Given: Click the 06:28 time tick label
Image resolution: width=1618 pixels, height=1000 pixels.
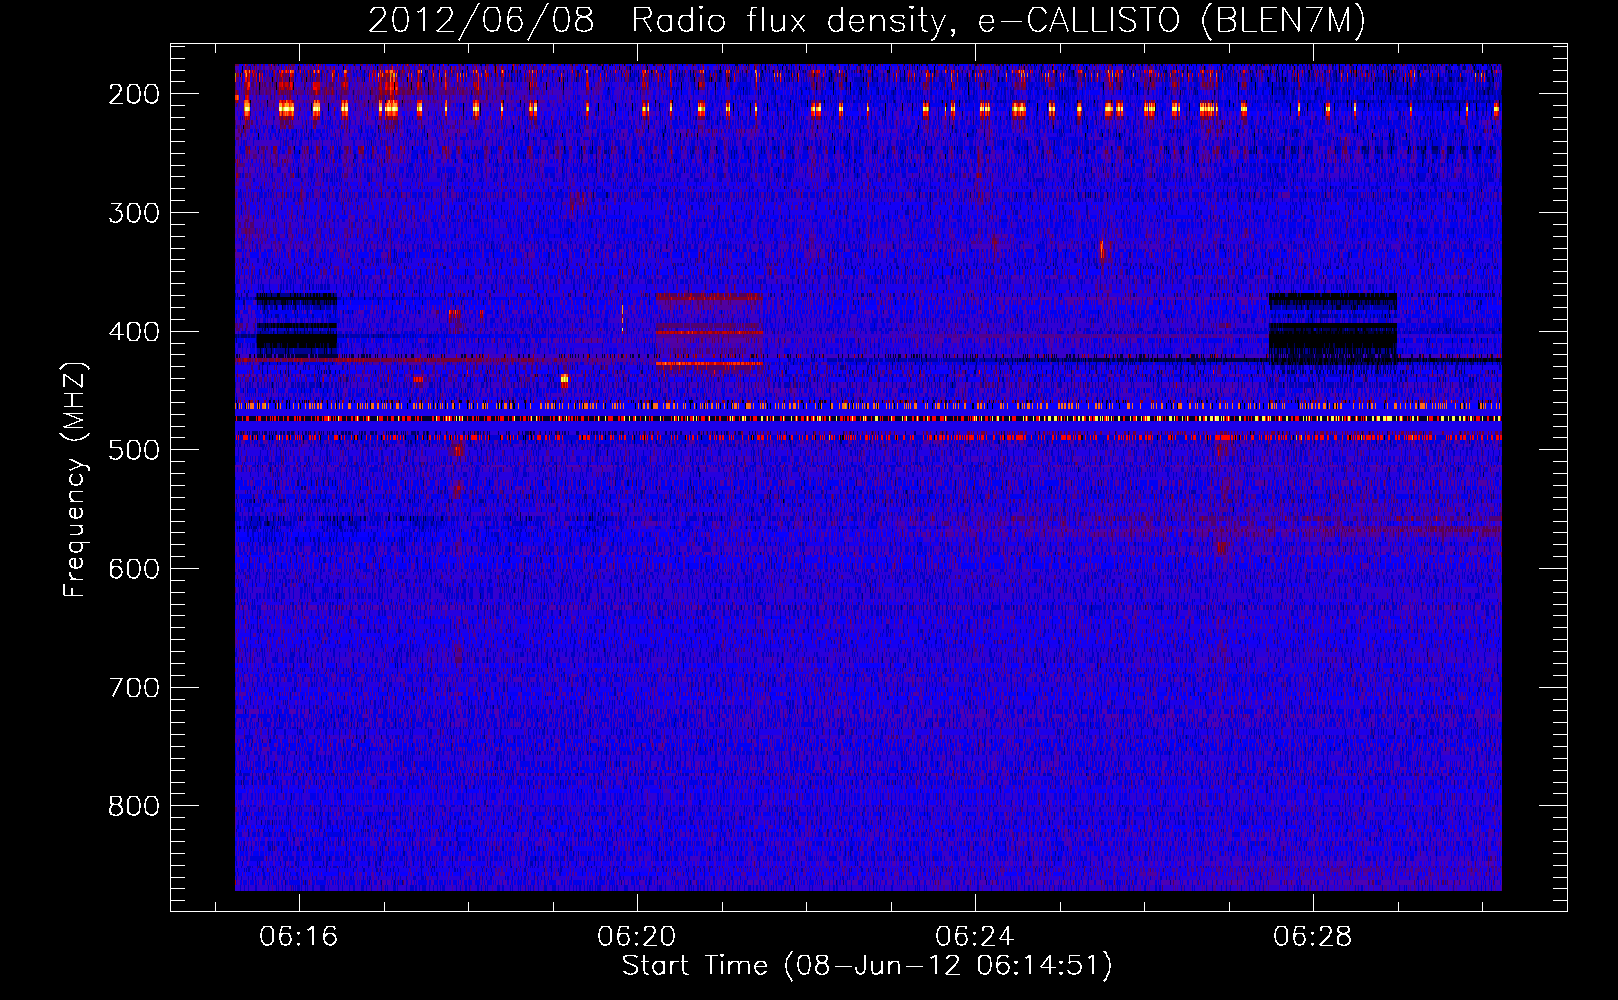Looking at the screenshot, I should click(x=1313, y=937).
